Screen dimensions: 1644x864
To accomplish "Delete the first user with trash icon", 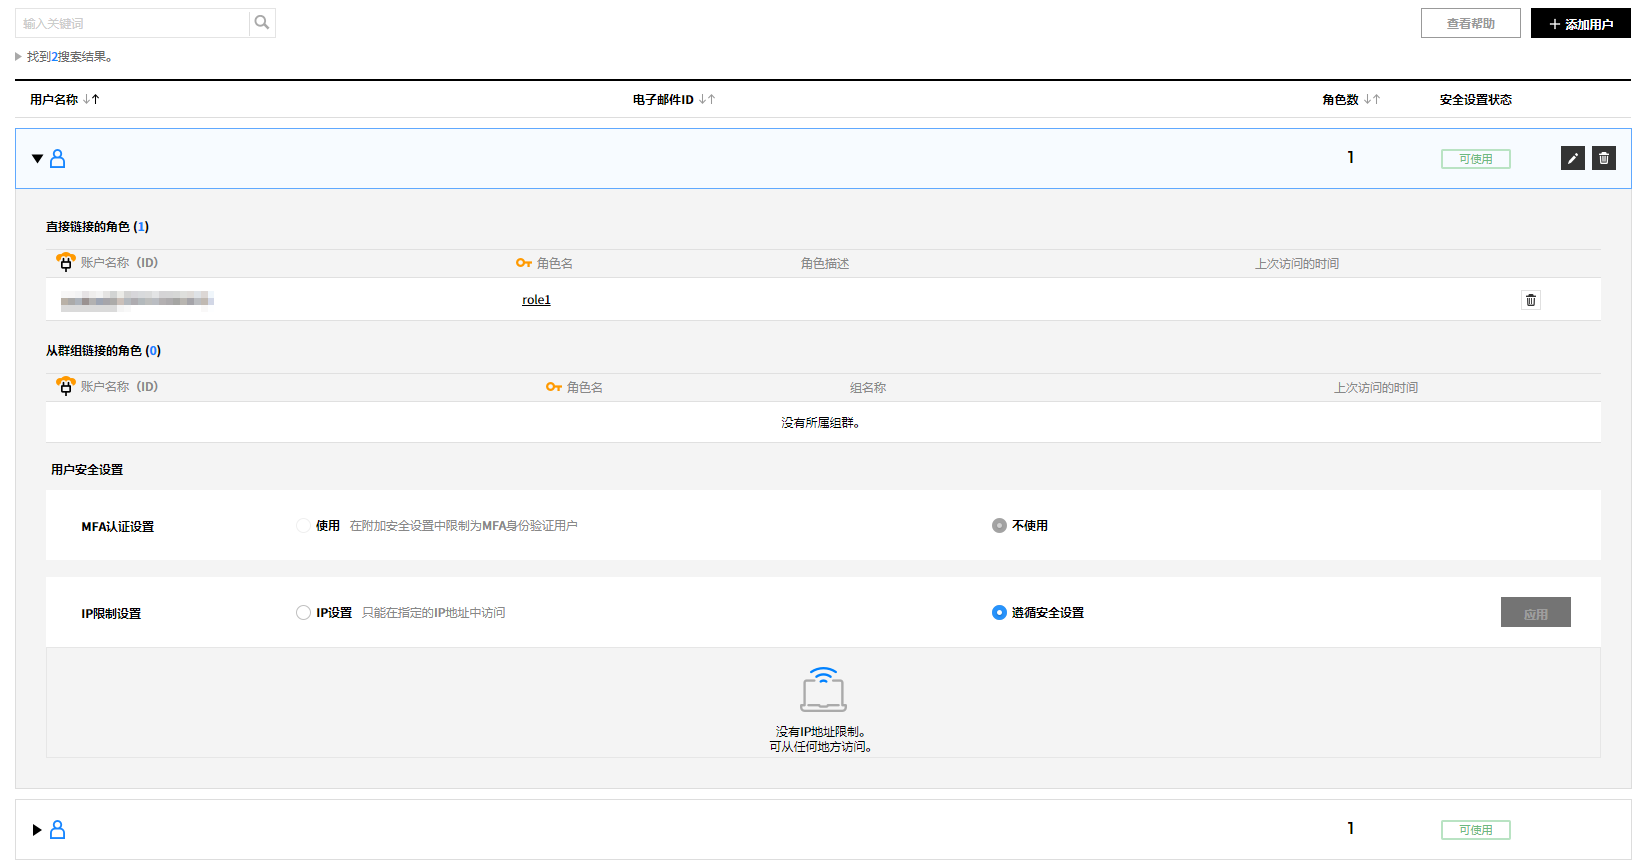I will (x=1603, y=158).
